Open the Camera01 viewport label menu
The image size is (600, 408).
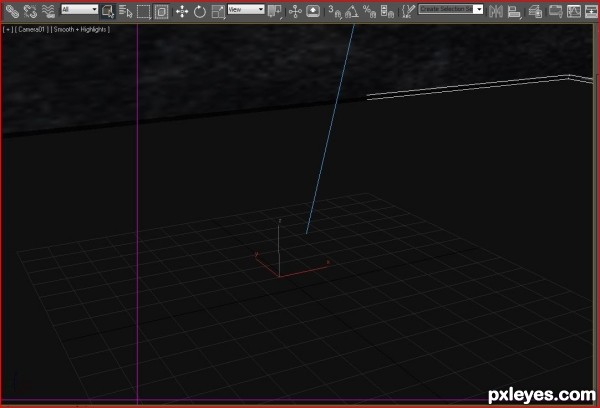click(x=32, y=29)
